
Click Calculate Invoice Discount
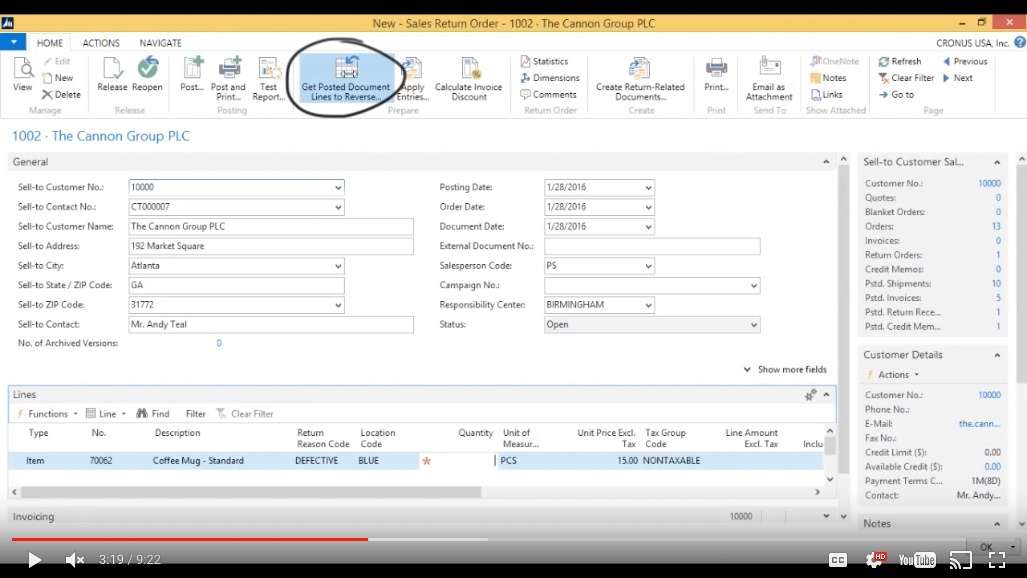tap(468, 79)
